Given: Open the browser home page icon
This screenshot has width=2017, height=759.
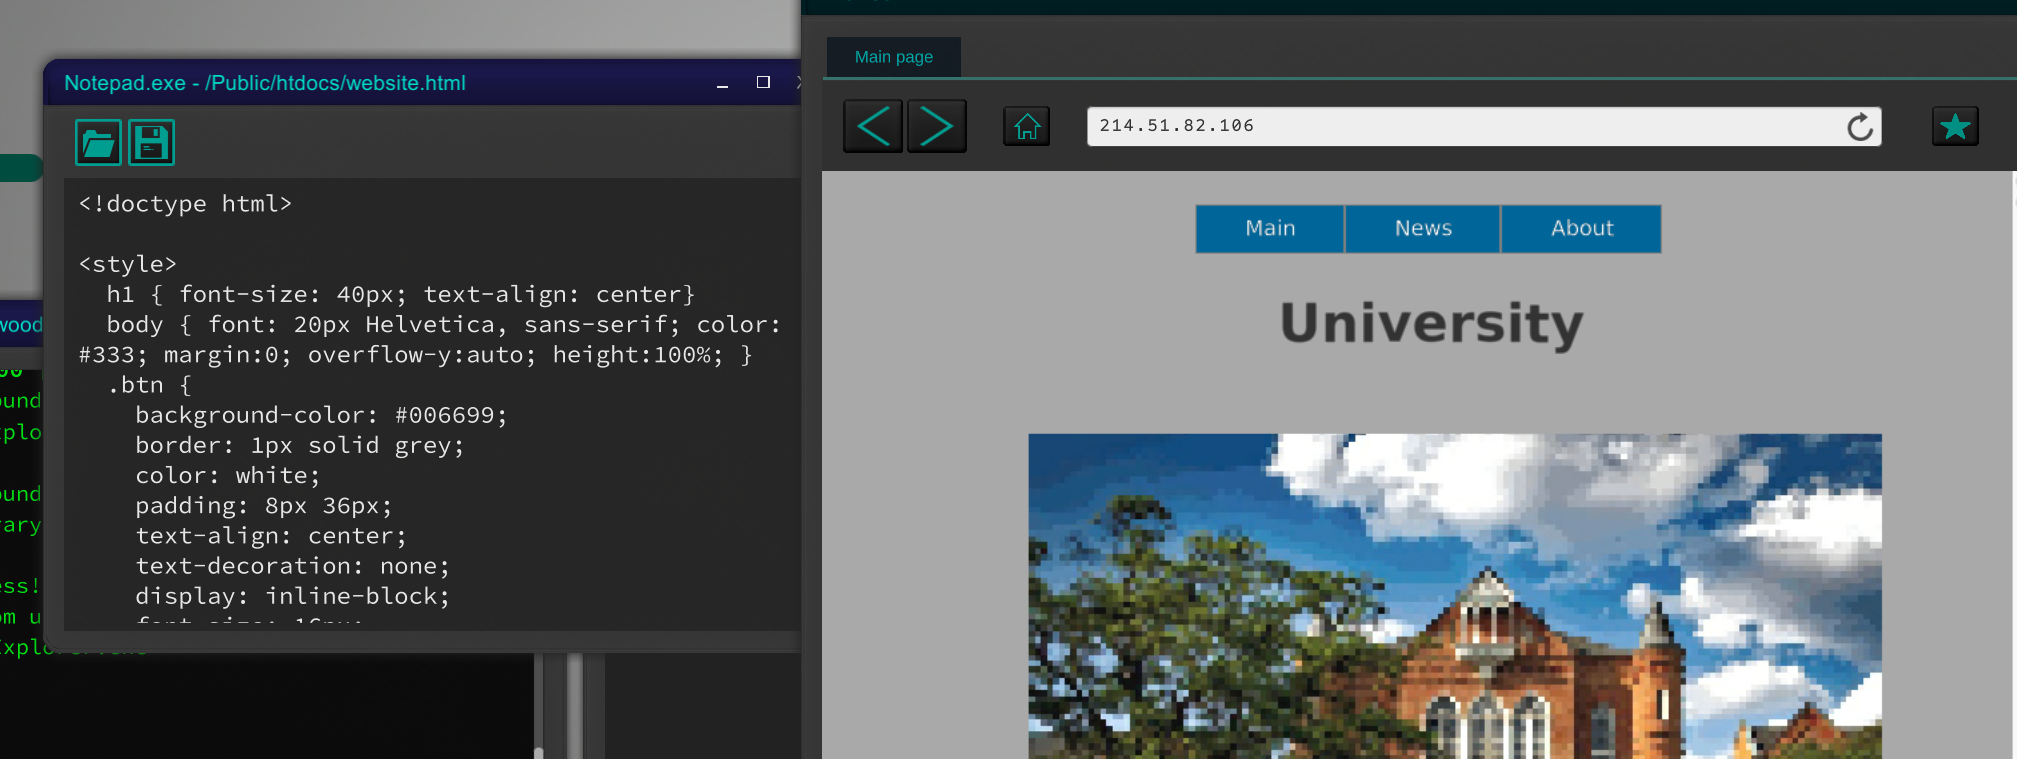Looking at the screenshot, I should [1026, 126].
